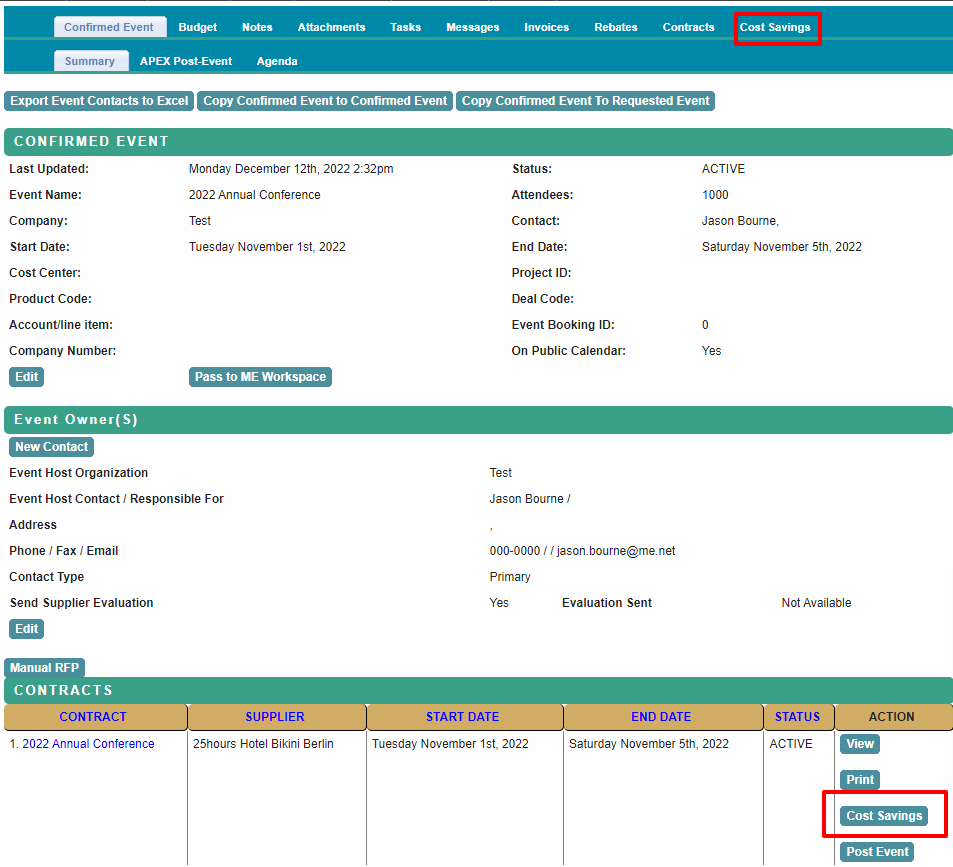Click the Manual RFP button
The width and height of the screenshot is (953, 867).
coord(44,668)
